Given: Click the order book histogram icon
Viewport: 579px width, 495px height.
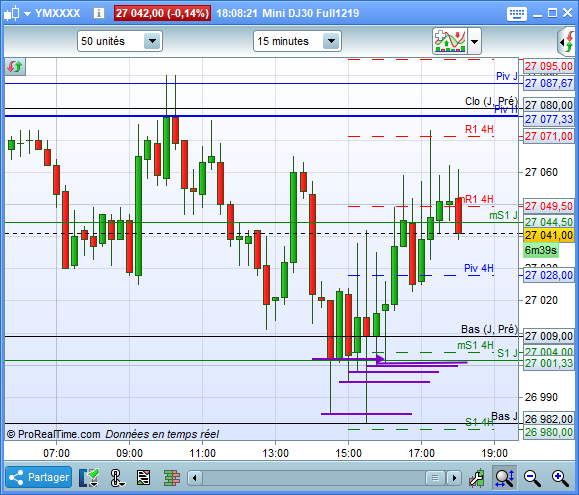Looking at the screenshot, I should click(172, 478).
